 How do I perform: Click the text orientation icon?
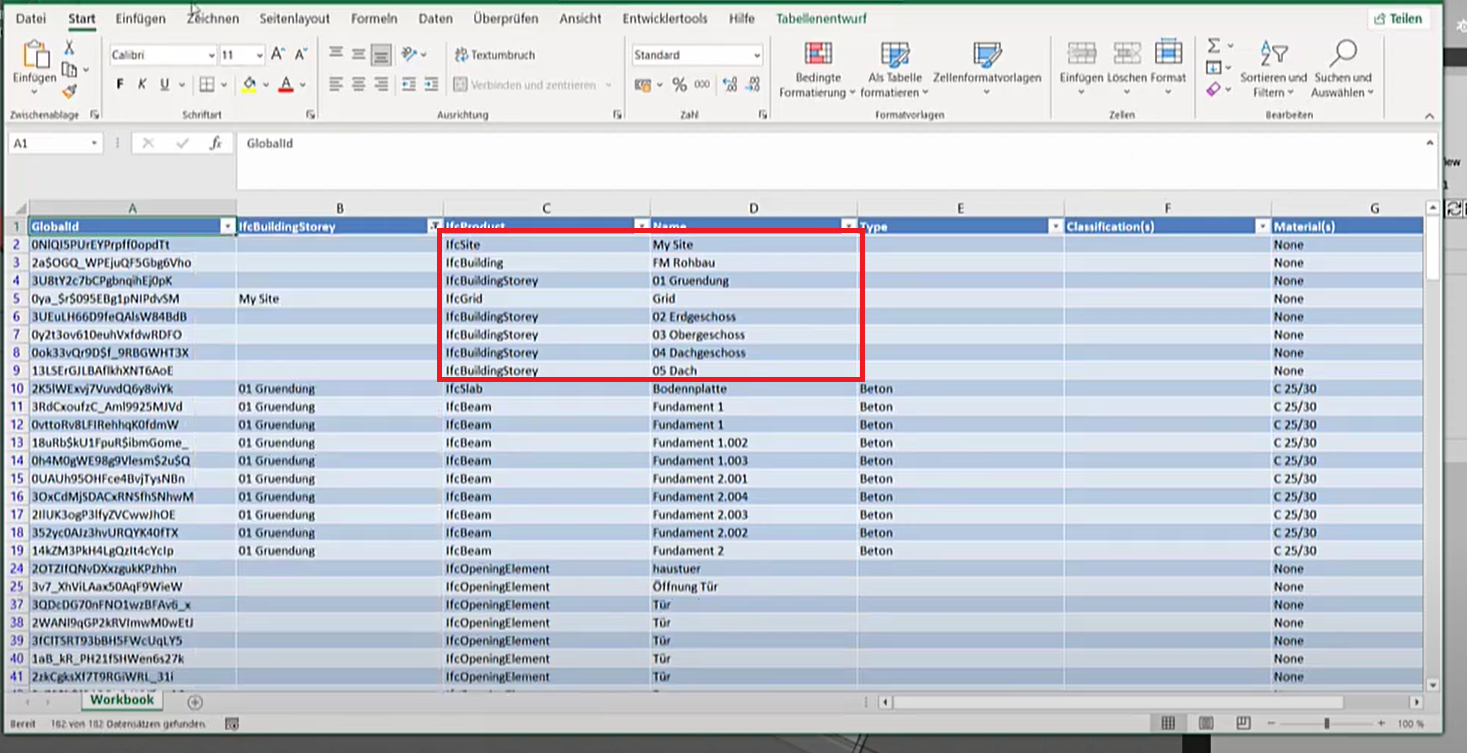pyautogui.click(x=408, y=55)
